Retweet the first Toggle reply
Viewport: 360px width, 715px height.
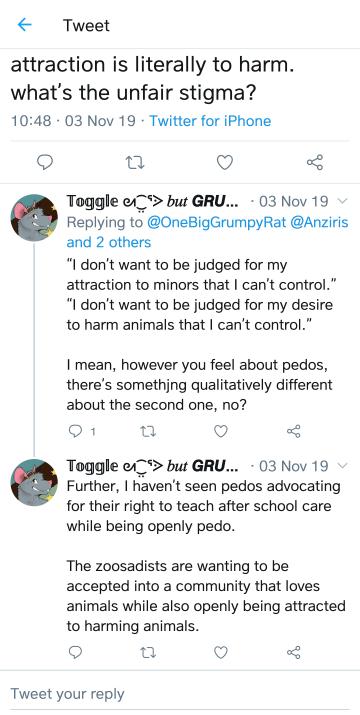147,431
